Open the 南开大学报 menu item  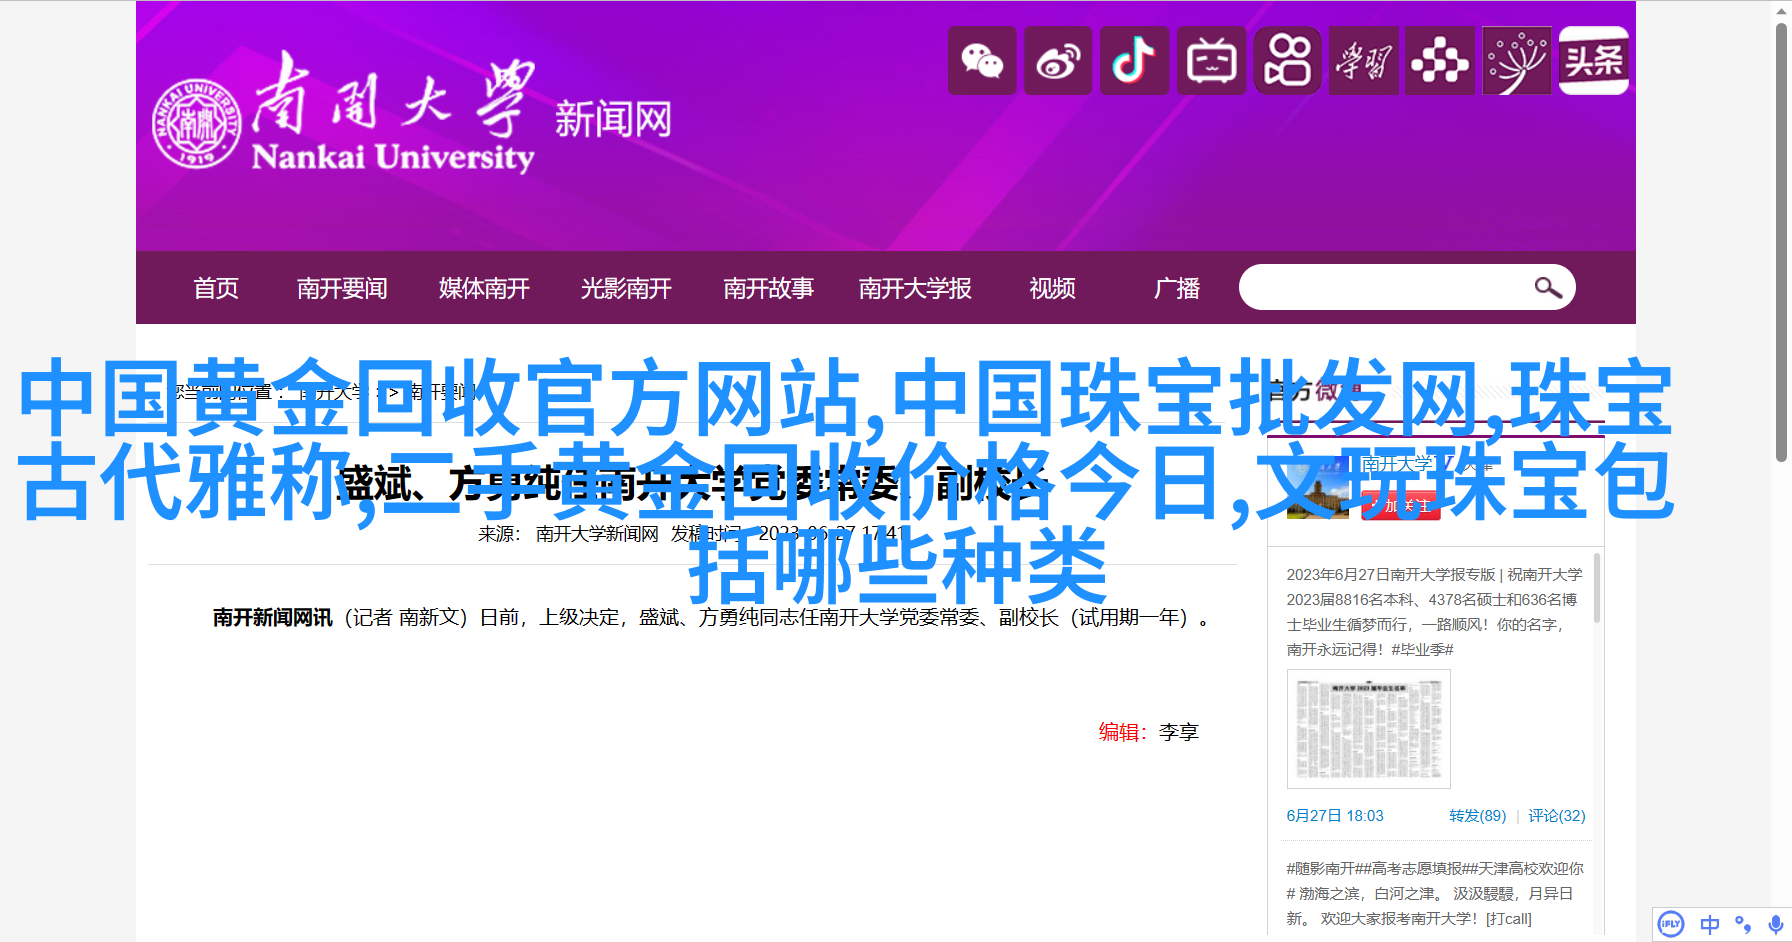coord(915,288)
